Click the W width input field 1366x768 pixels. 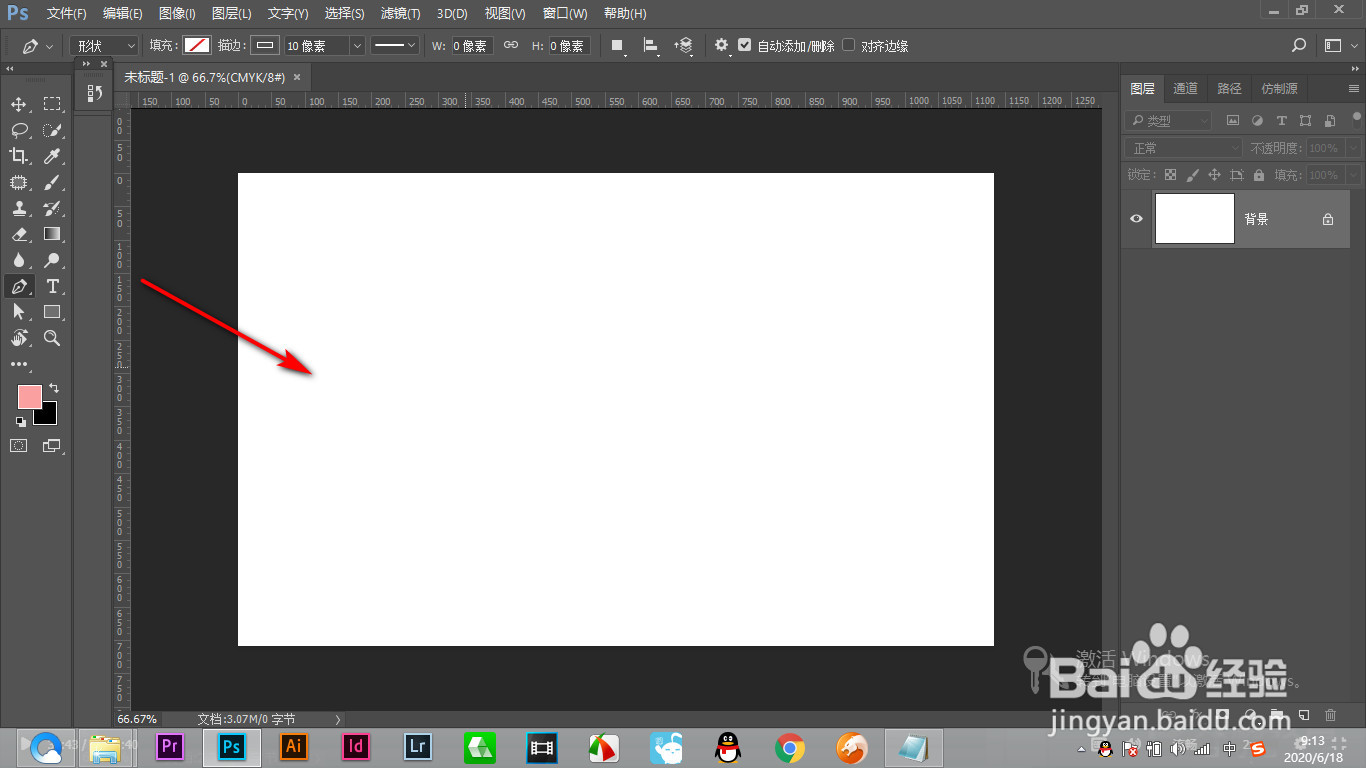coord(472,46)
